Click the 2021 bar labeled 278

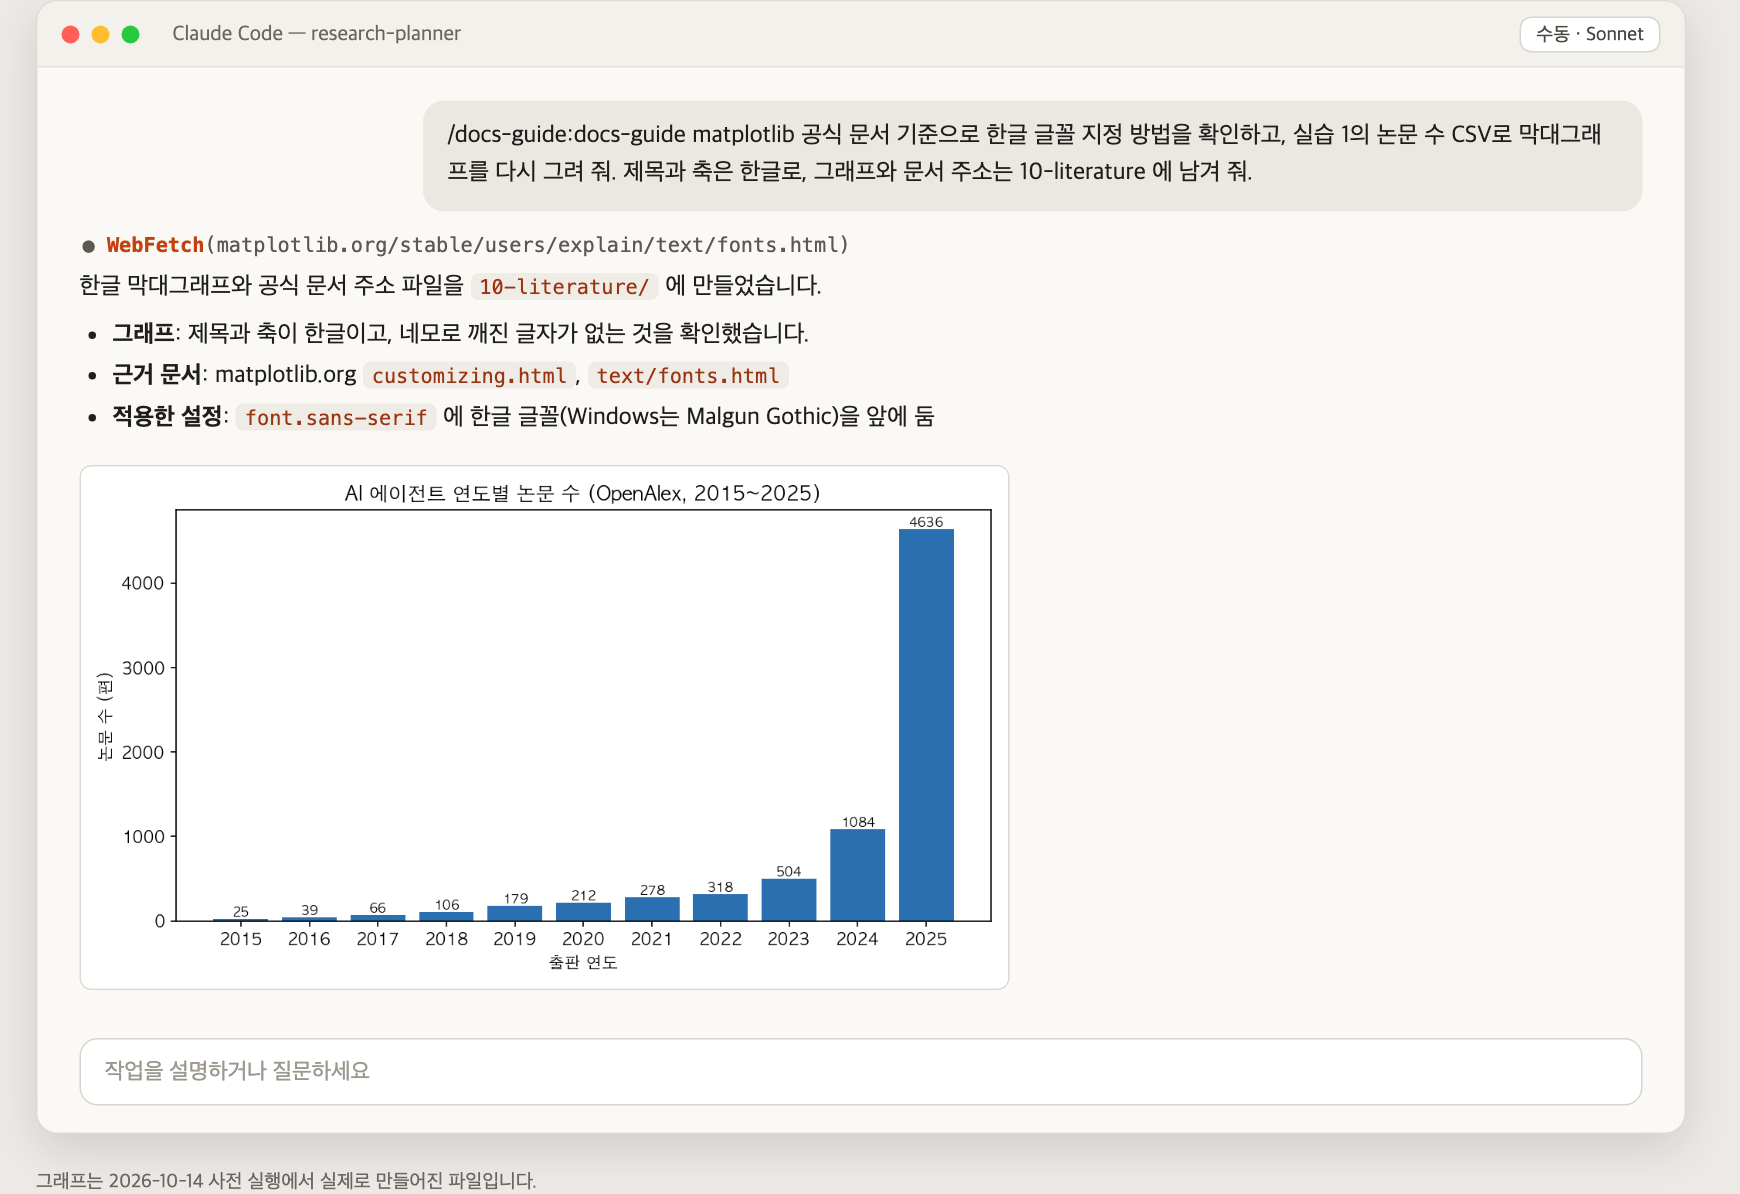652,909
